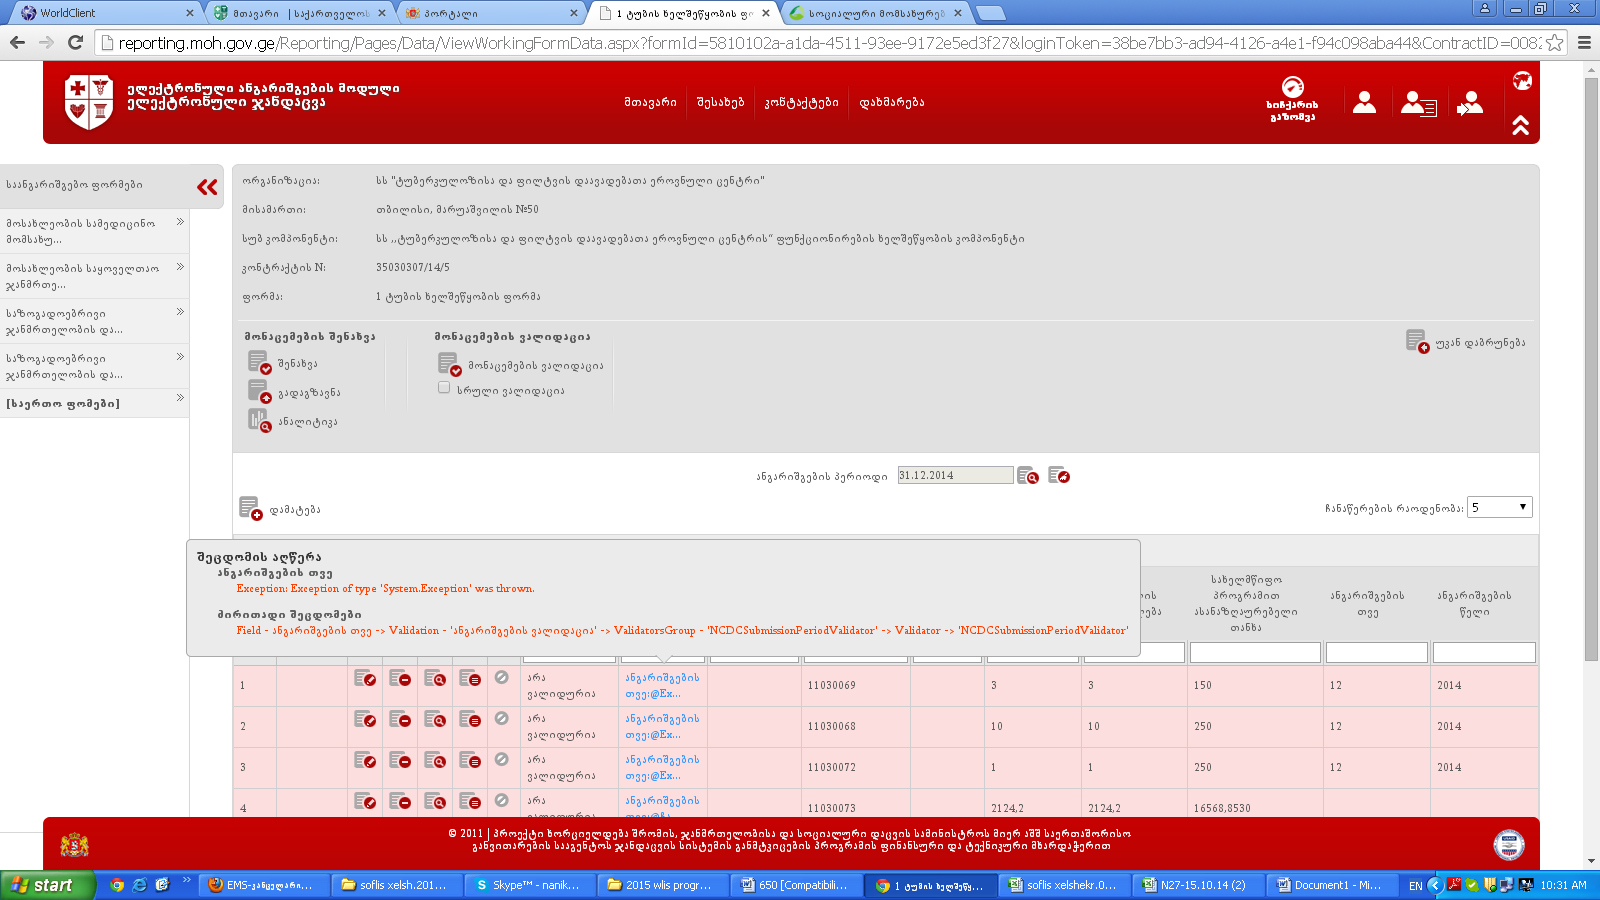Enable the სრული ვალიდაცია checkbox
The image size is (1600, 900).
[444, 388]
